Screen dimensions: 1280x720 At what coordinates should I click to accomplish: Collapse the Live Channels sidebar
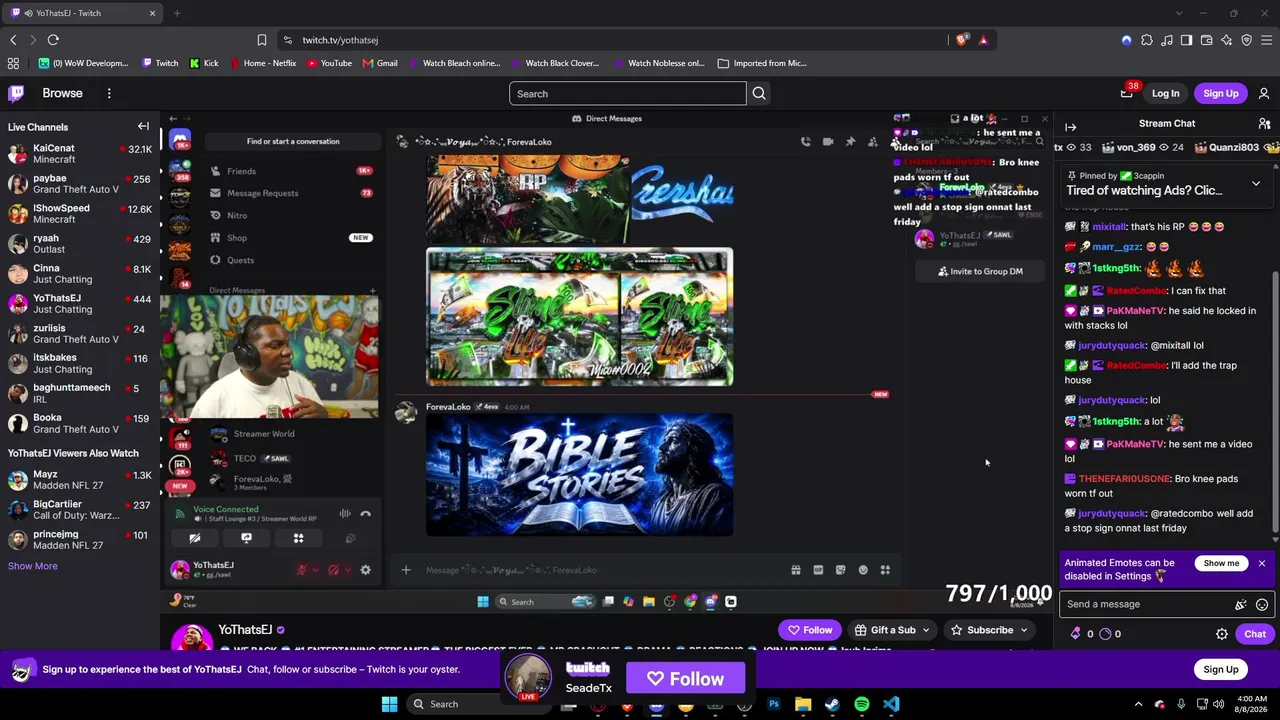point(143,127)
